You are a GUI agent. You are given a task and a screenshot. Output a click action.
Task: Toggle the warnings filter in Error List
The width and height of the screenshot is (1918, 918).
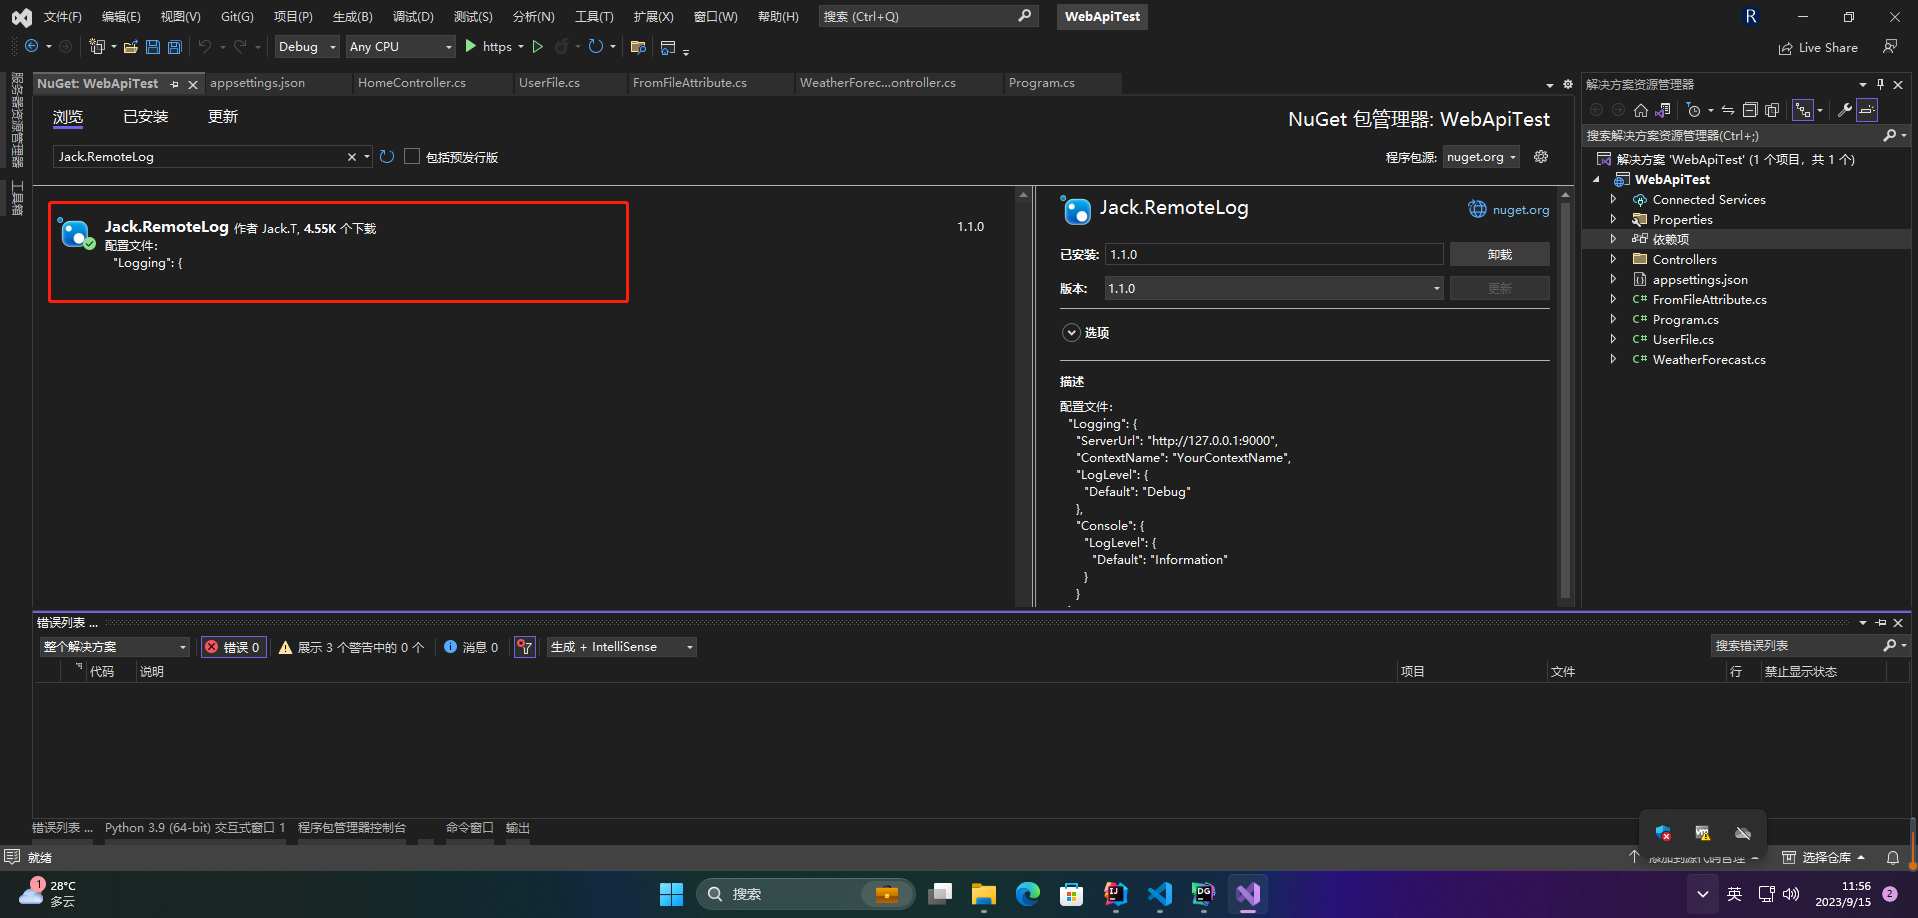point(351,647)
